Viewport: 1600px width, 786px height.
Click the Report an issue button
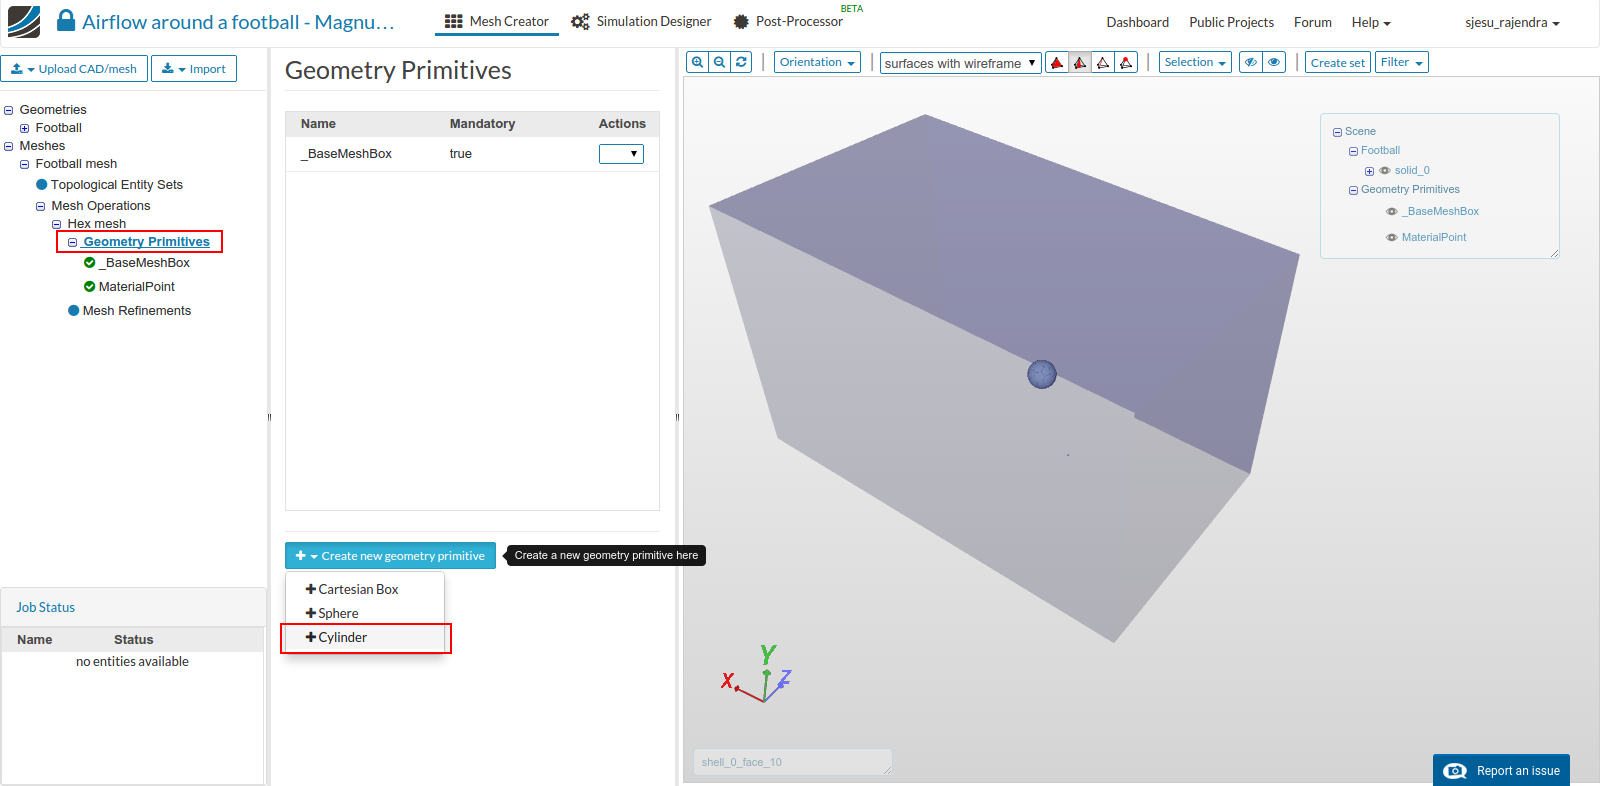coord(1501,770)
